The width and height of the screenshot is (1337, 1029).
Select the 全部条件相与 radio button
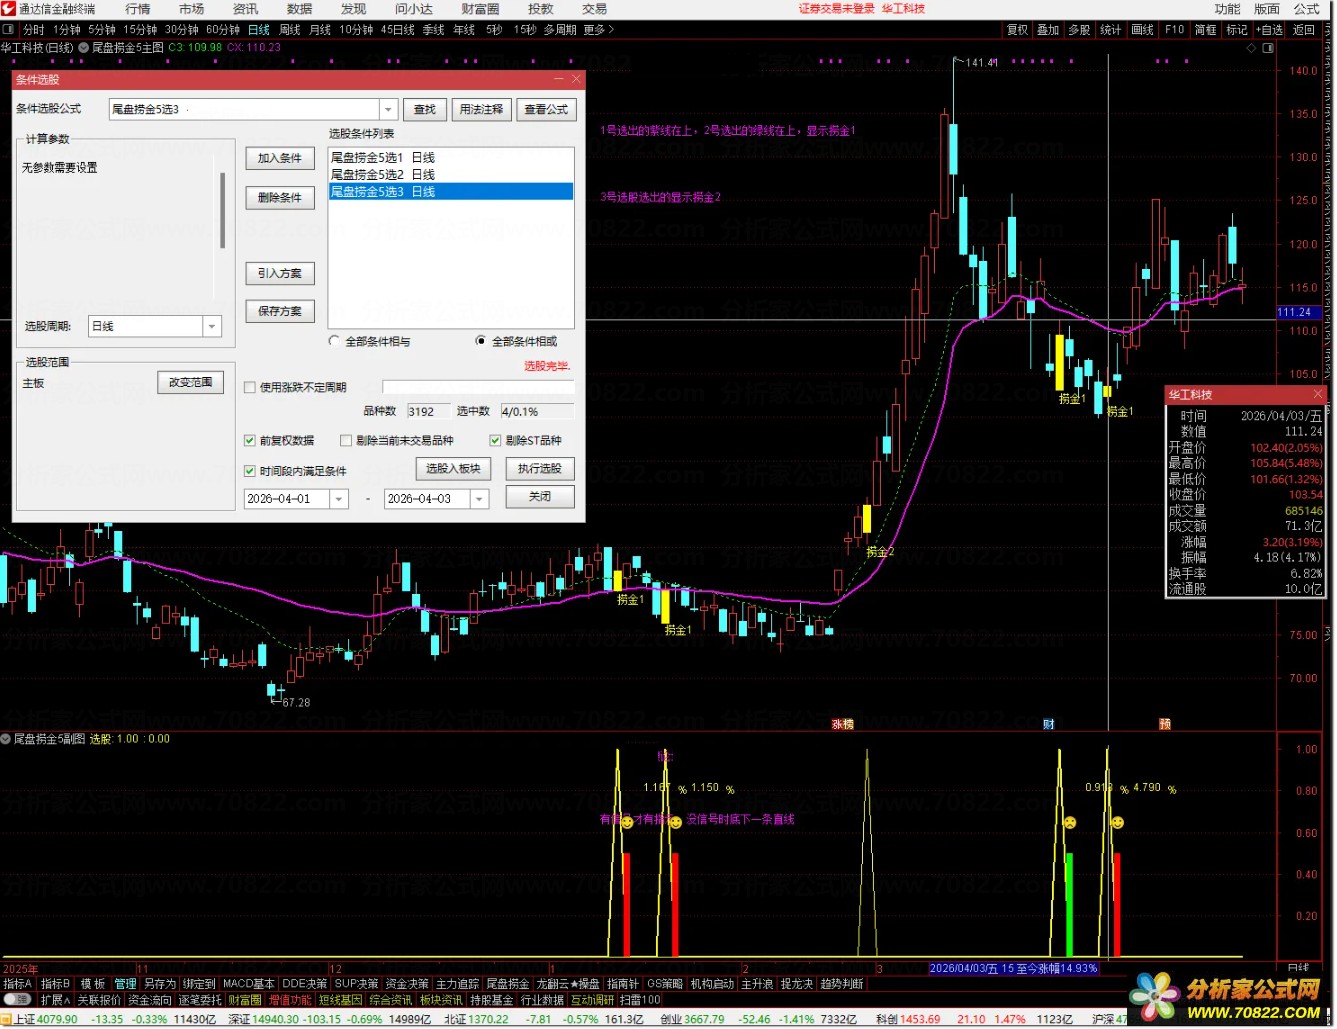[335, 341]
